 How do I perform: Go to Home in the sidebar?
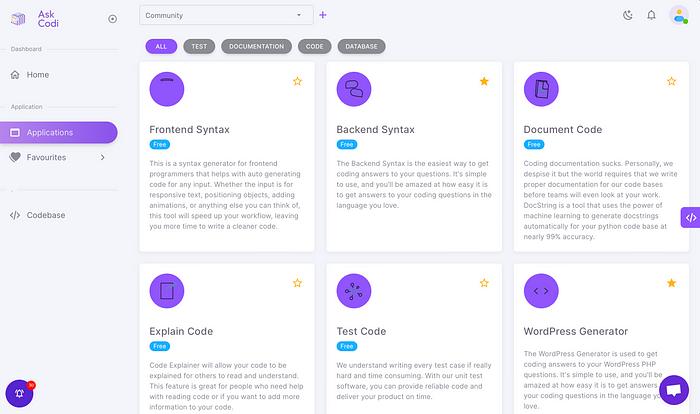38,74
